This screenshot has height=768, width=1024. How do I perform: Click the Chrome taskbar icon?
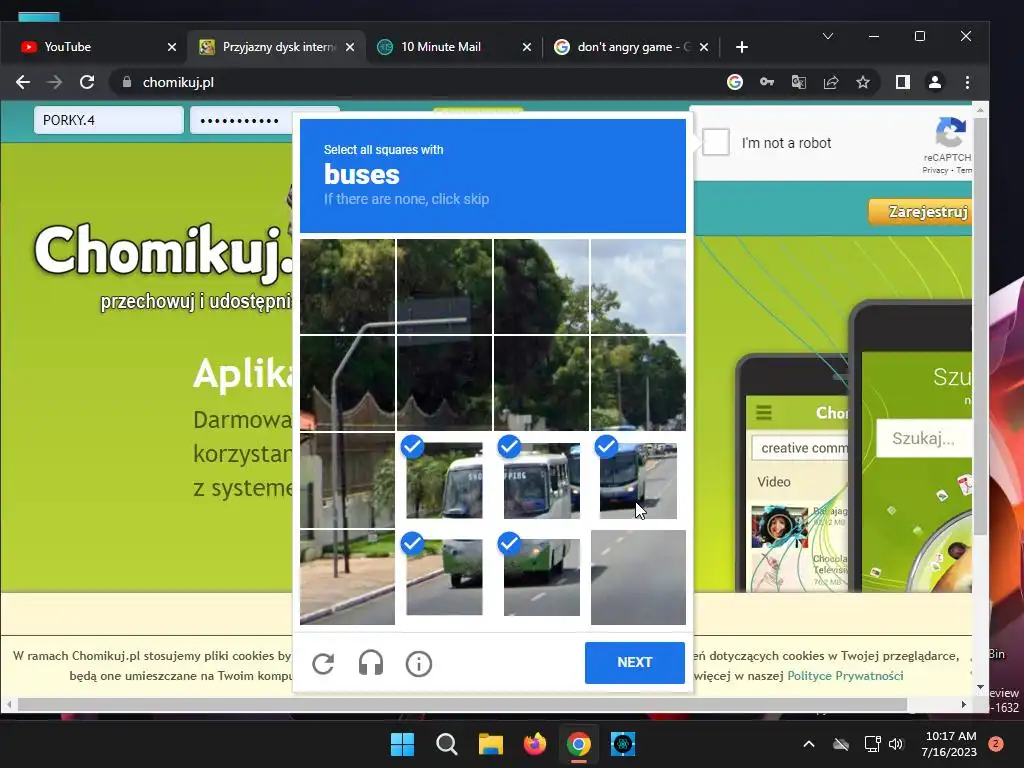coord(579,744)
